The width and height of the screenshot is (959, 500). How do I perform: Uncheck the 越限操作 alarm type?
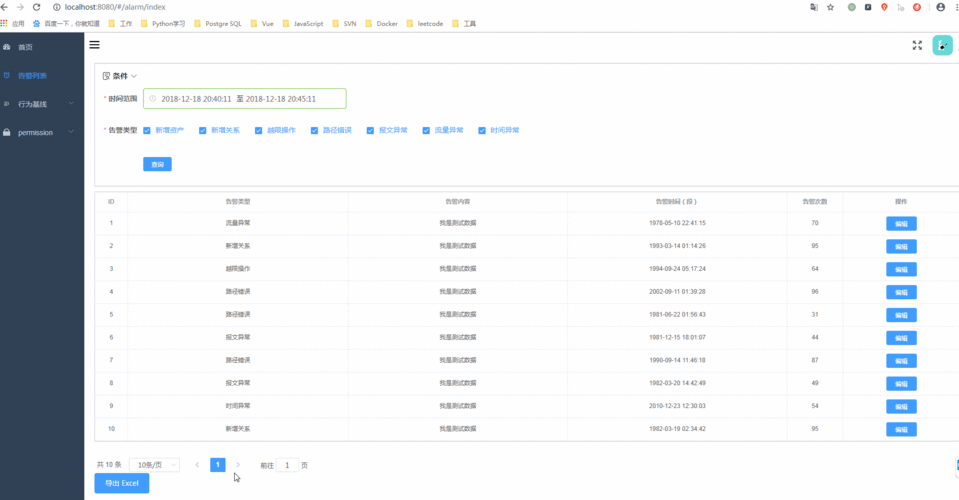point(258,130)
